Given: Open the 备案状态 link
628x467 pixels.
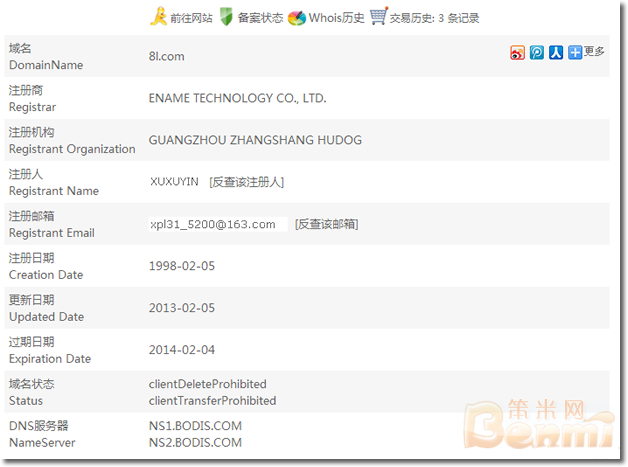Looking at the screenshot, I should click(x=260, y=18).
